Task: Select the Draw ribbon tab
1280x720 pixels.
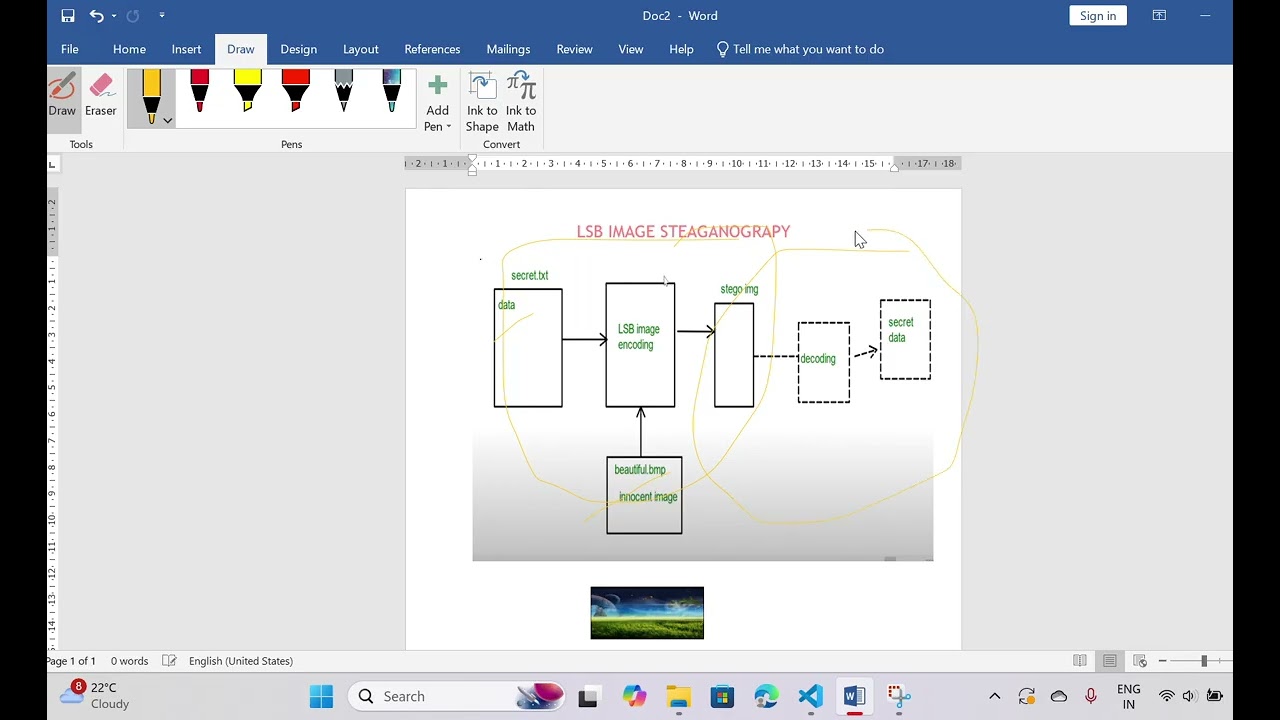Action: (240, 49)
